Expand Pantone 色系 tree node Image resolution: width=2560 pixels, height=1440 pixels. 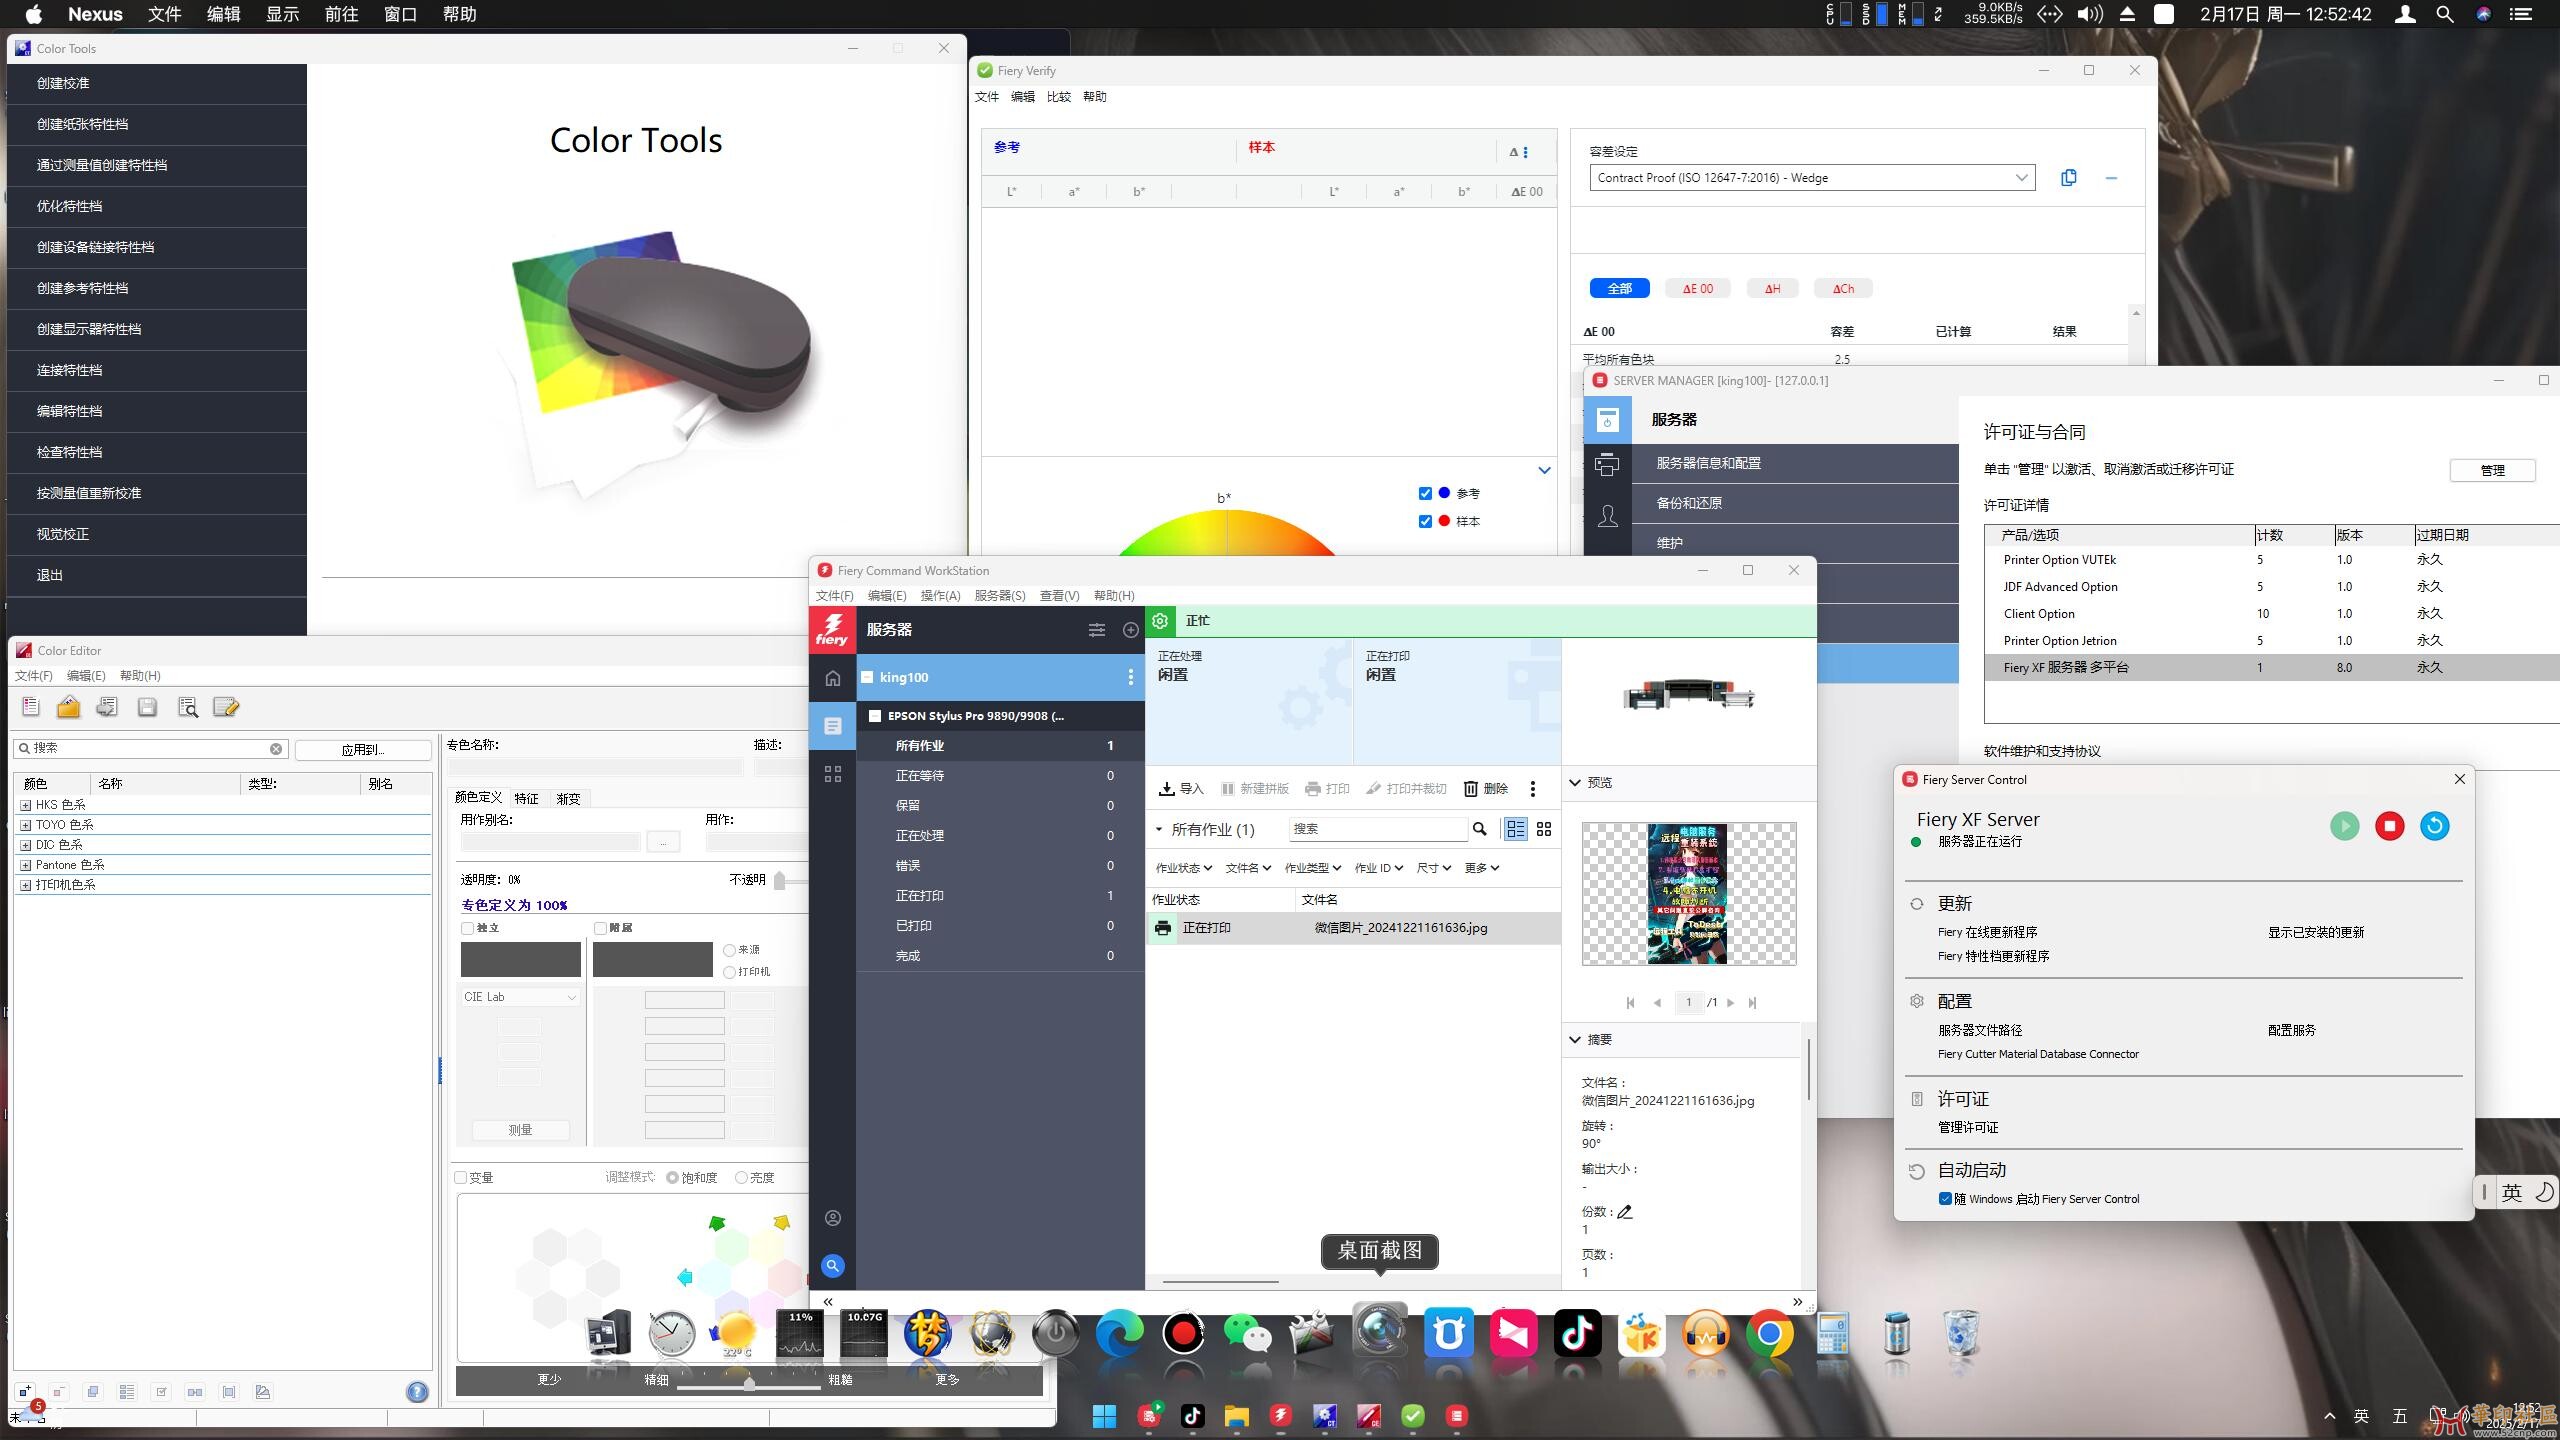[26, 865]
